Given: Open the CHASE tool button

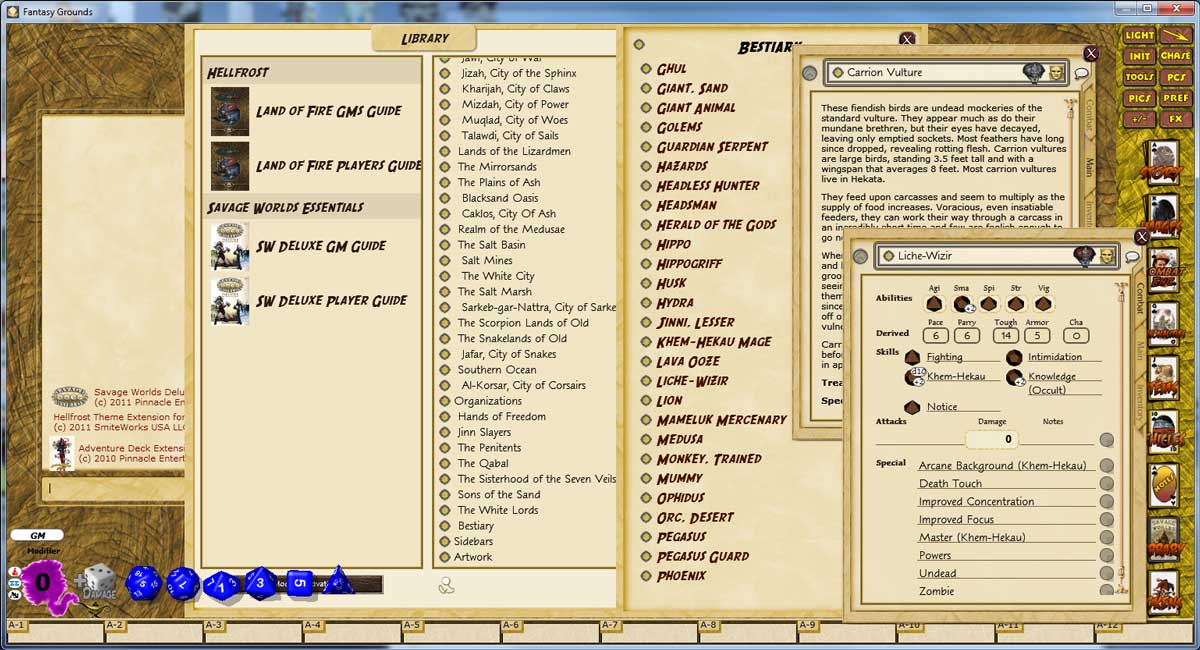Looking at the screenshot, I should 1176,56.
